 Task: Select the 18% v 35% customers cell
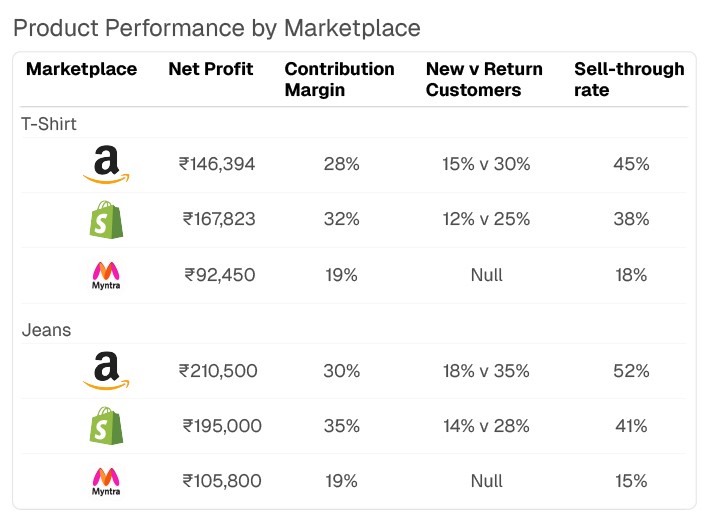pyautogui.click(x=486, y=371)
